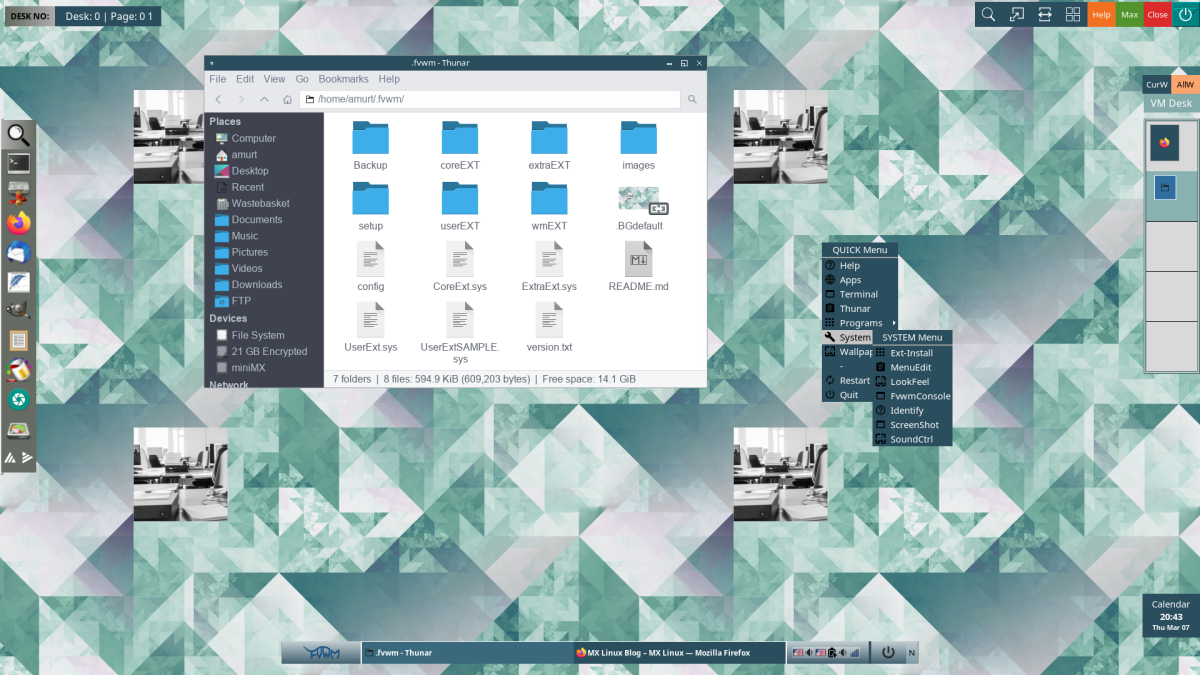1200x675 pixels.
Task: Open Thunar's Help menu
Action: (389, 79)
